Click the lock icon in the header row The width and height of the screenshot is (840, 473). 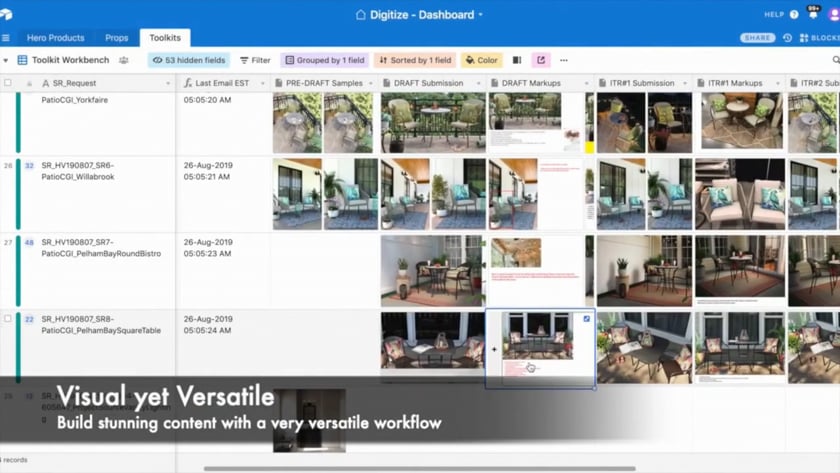[29, 84]
